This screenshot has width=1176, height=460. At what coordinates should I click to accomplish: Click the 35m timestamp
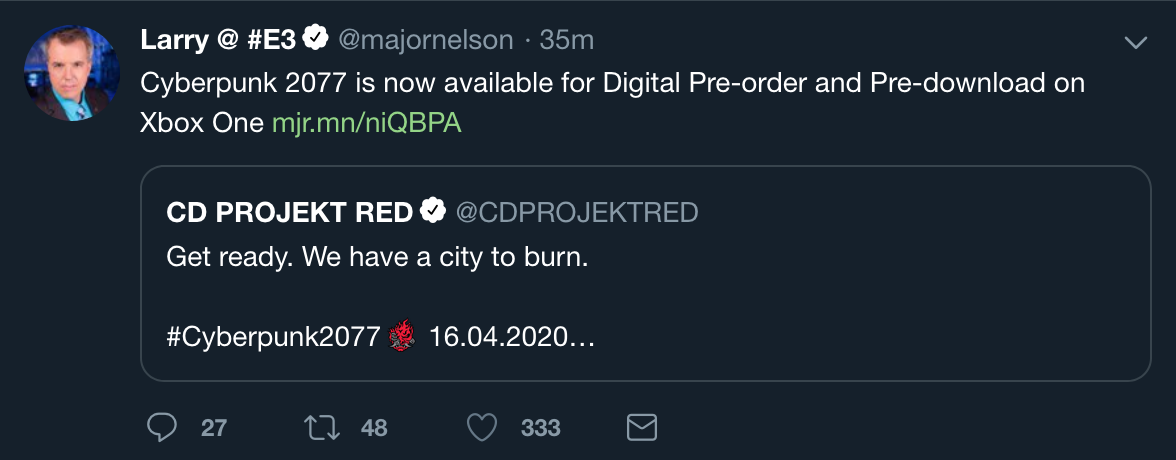pyautogui.click(x=567, y=40)
